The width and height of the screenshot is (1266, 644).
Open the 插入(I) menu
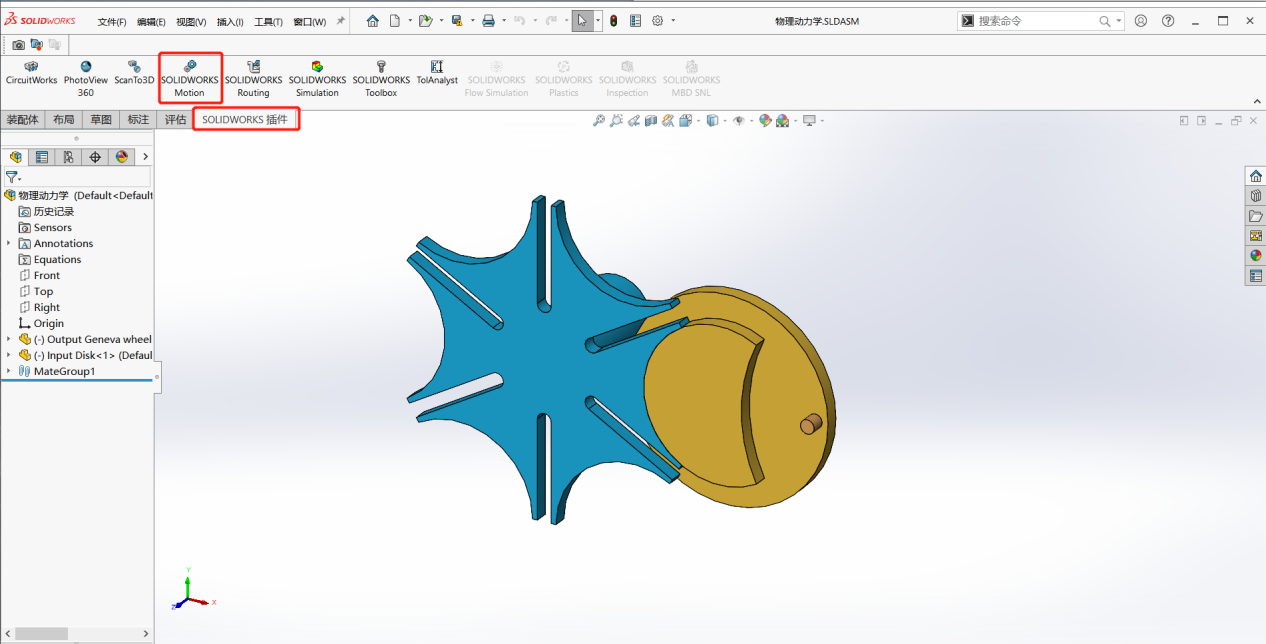pos(232,20)
